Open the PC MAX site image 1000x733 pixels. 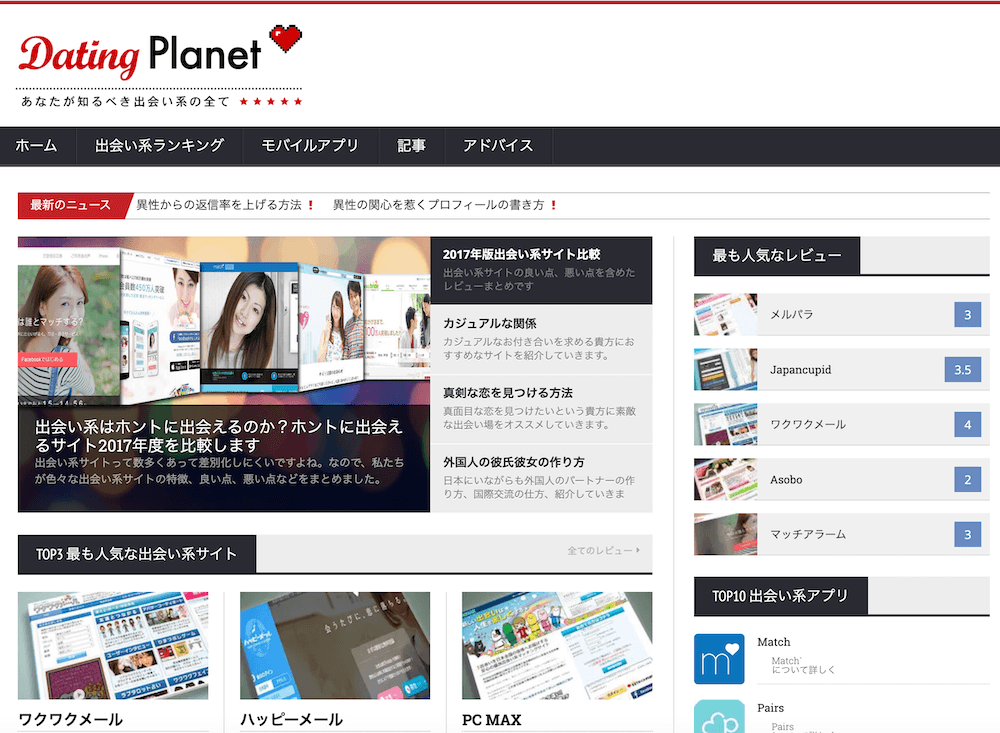[x=557, y=645]
